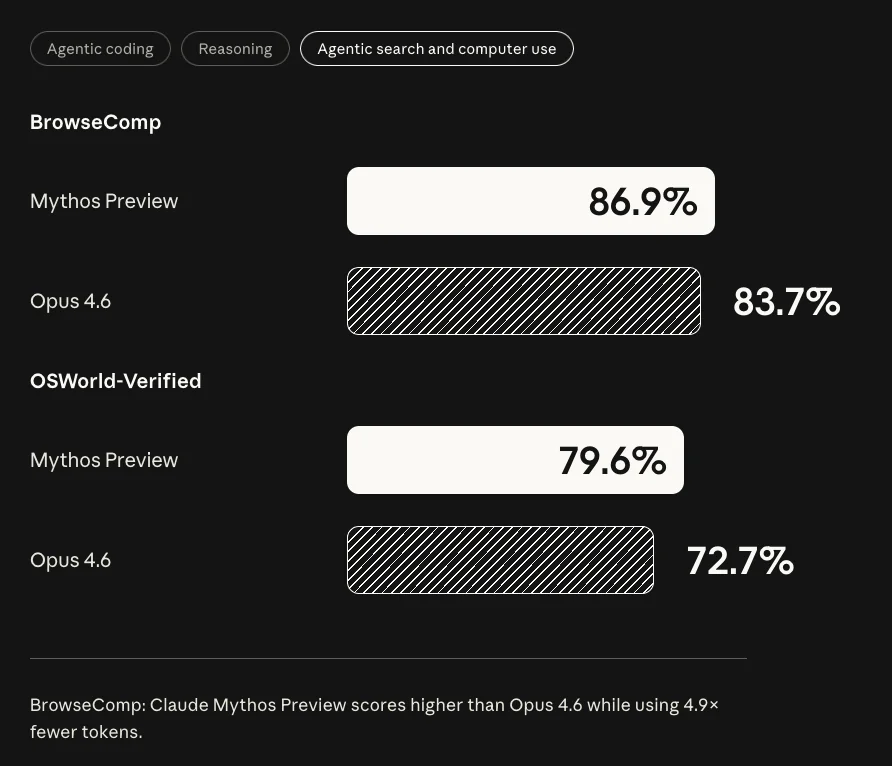Select Agentic search and computer use tab
892x766 pixels.
pyautogui.click(x=436, y=49)
